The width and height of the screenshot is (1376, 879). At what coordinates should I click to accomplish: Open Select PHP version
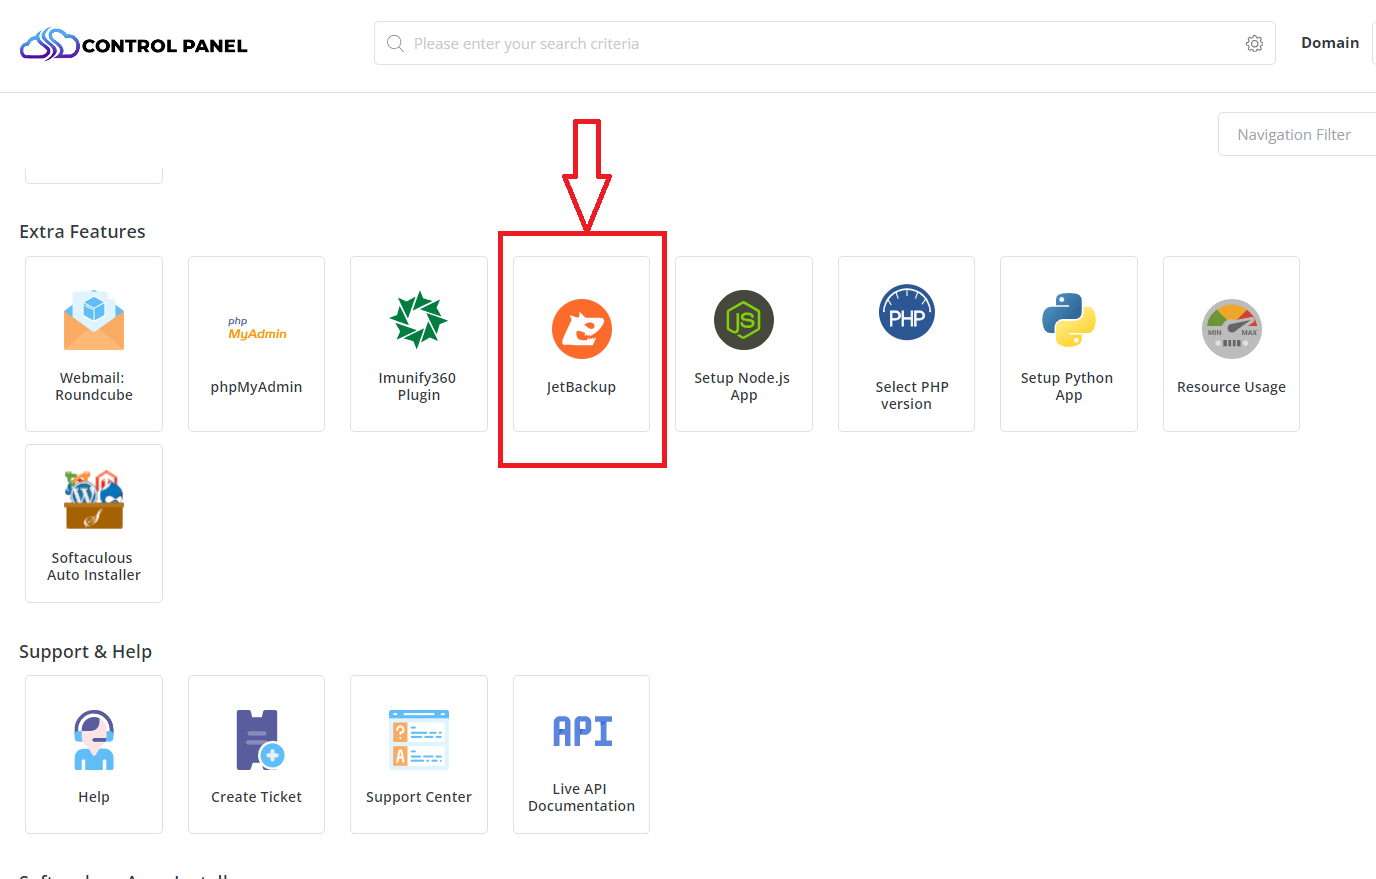pos(906,314)
